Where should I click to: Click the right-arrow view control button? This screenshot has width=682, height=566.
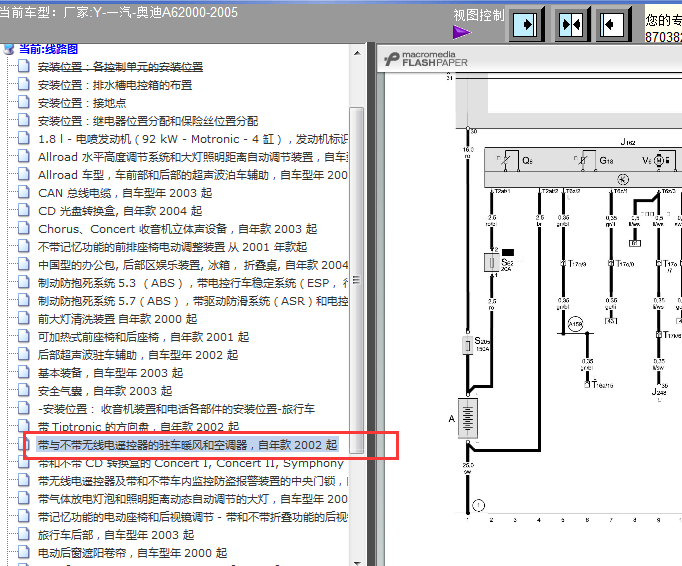pyautogui.click(x=525, y=24)
